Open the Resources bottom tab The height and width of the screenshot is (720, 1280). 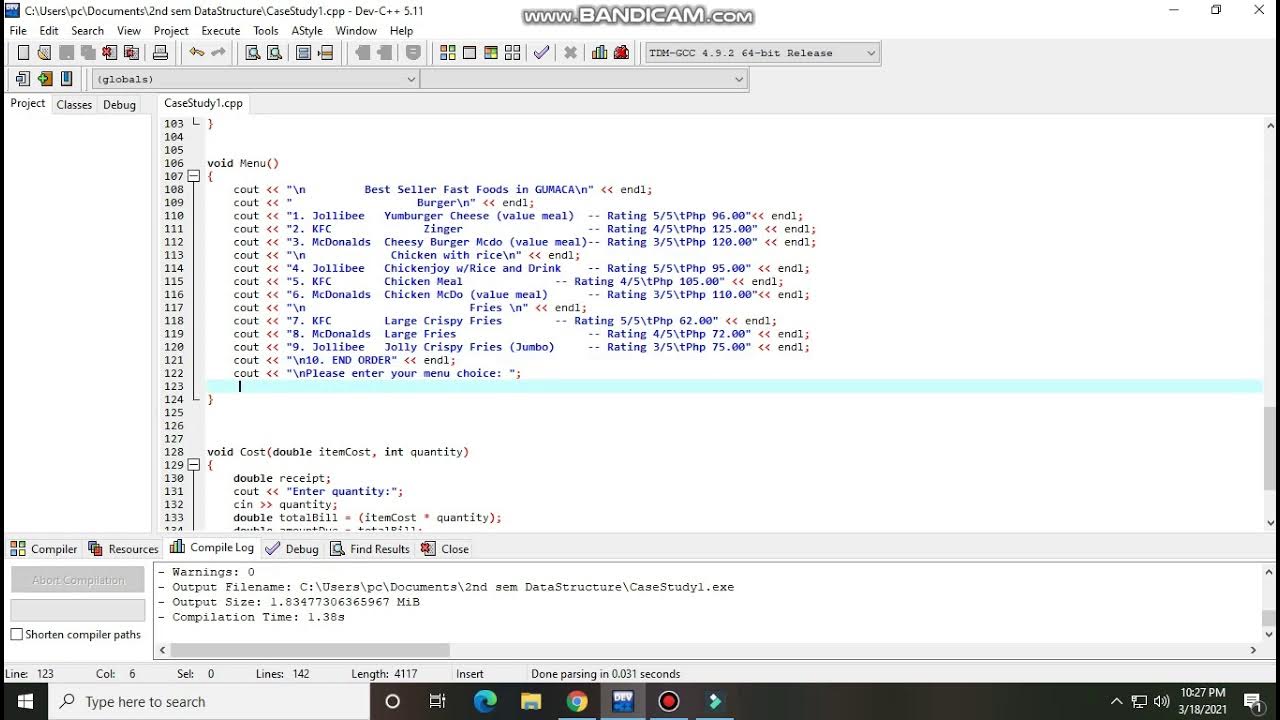[123, 549]
